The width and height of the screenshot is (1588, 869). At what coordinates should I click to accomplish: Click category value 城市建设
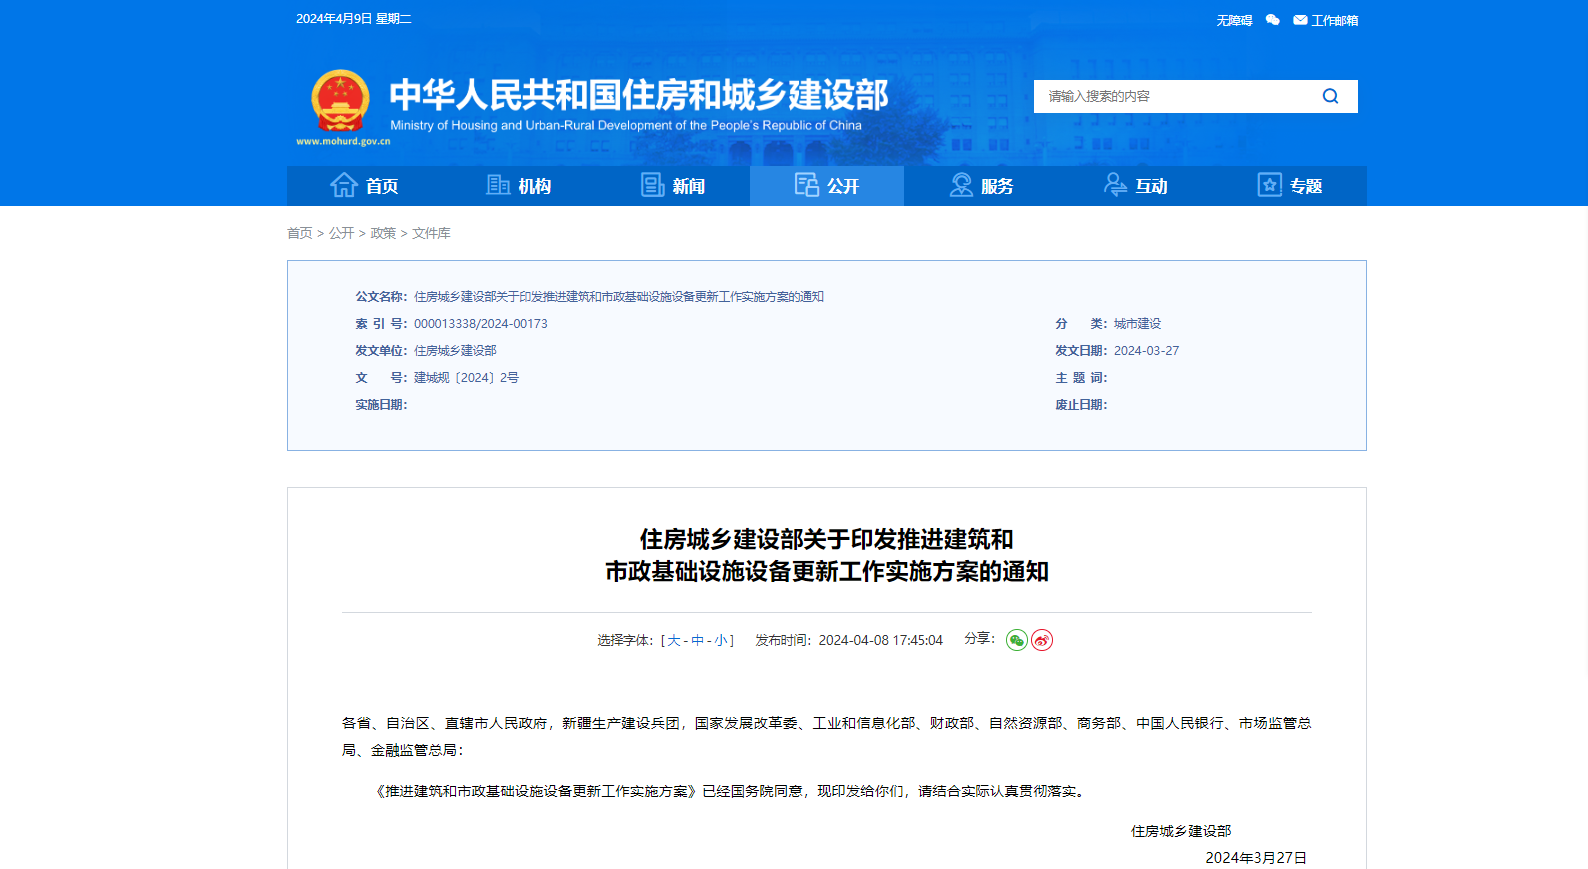pyautogui.click(x=1138, y=324)
